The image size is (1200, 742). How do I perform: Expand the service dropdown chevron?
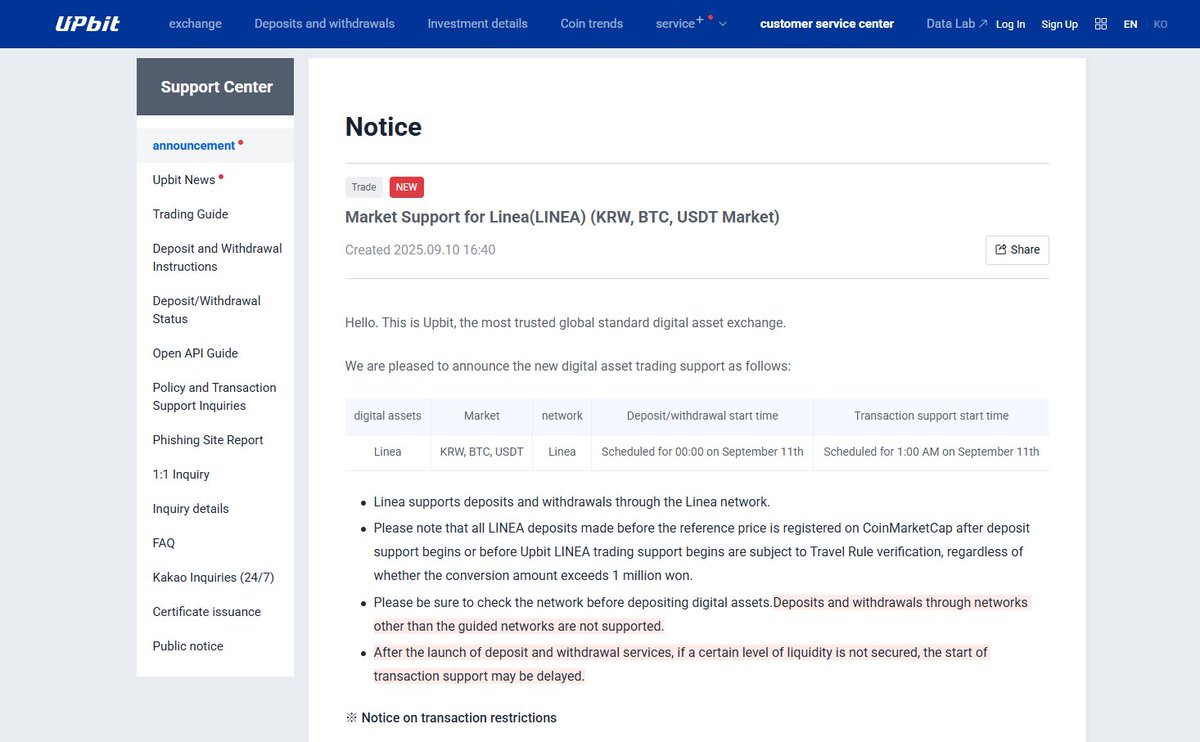point(723,24)
